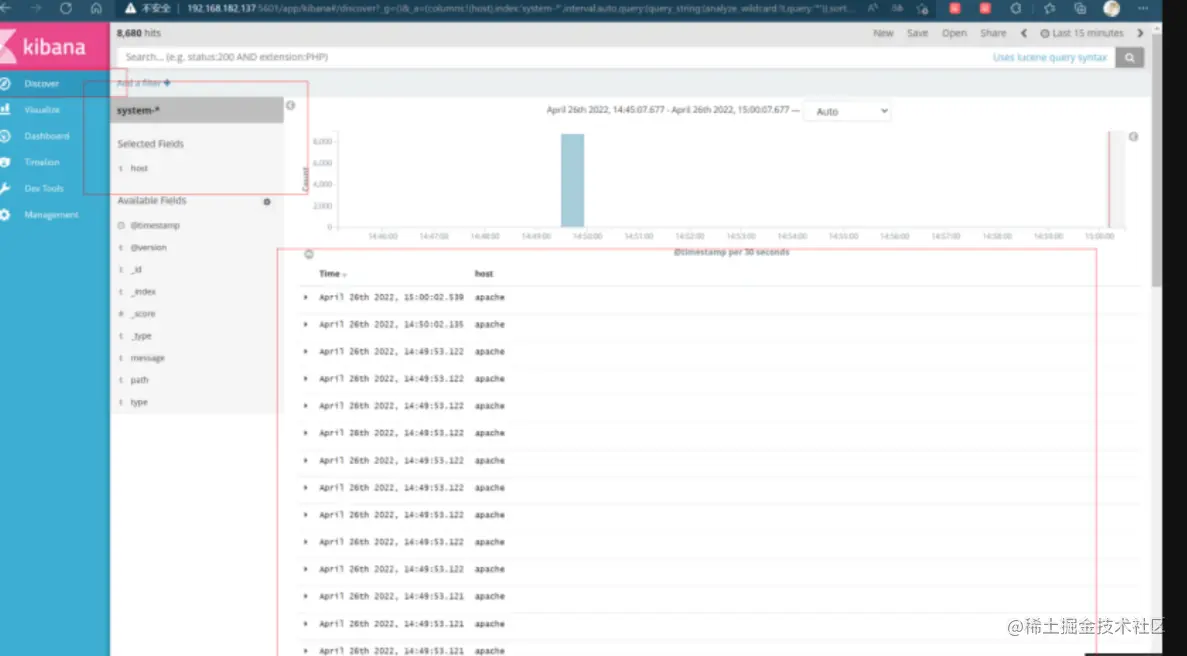Image resolution: width=1187 pixels, height=656 pixels.
Task: Click the Add a filter link
Action: tap(144, 83)
